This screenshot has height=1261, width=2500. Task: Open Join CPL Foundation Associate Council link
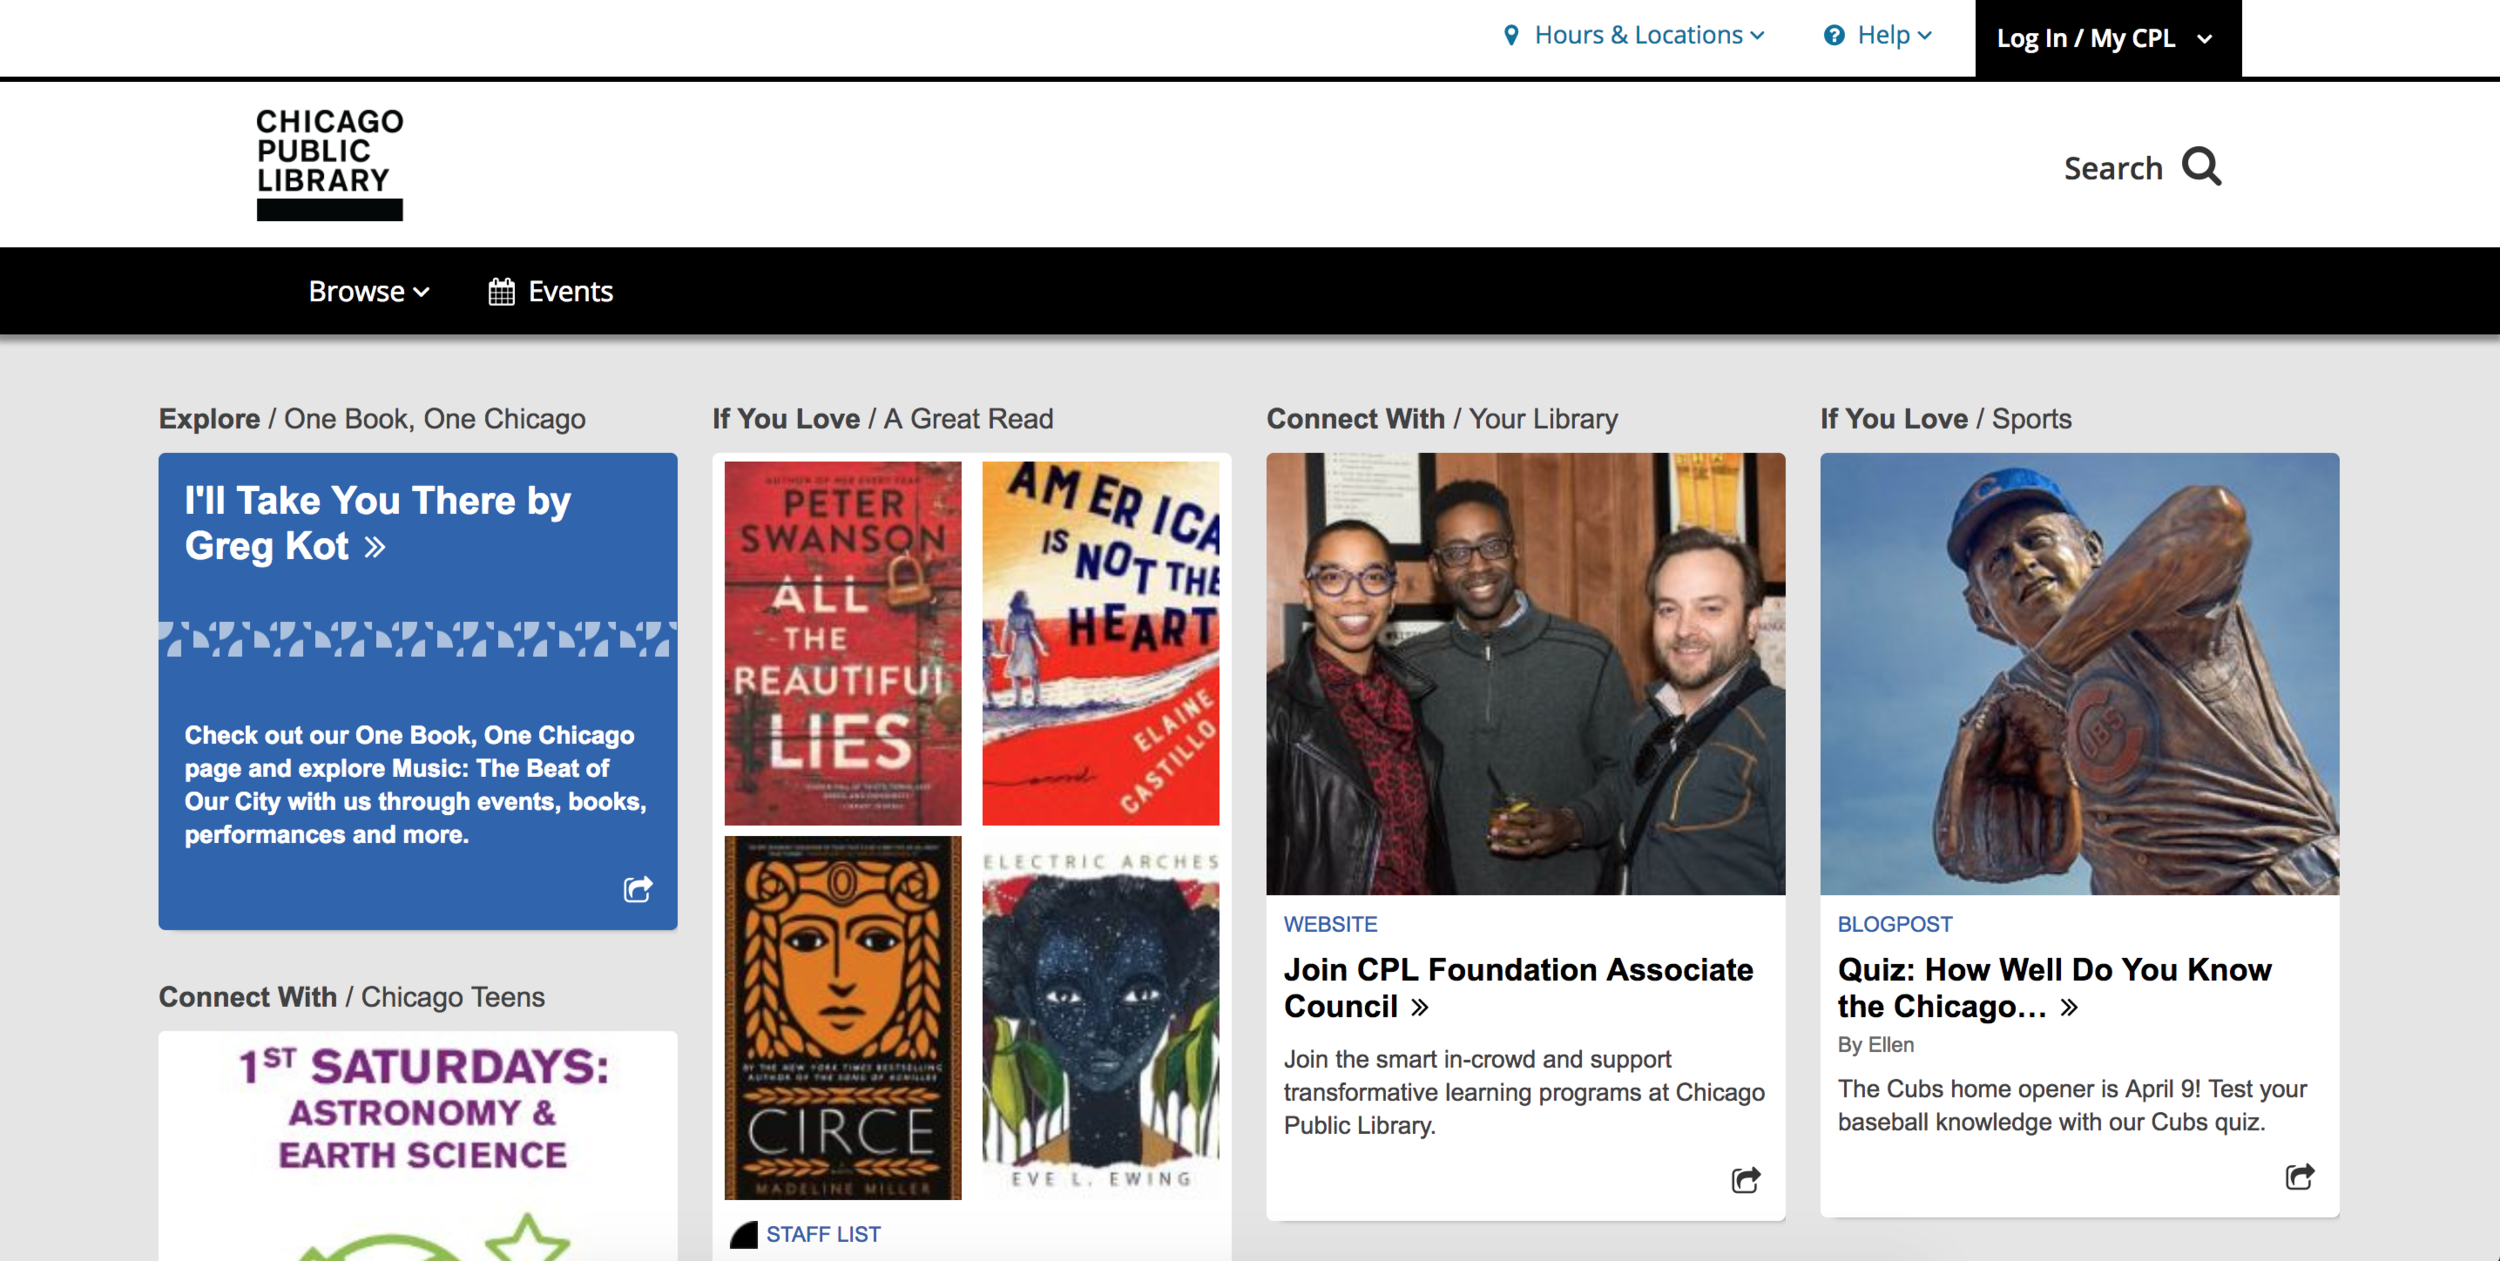pyautogui.click(x=1518, y=988)
